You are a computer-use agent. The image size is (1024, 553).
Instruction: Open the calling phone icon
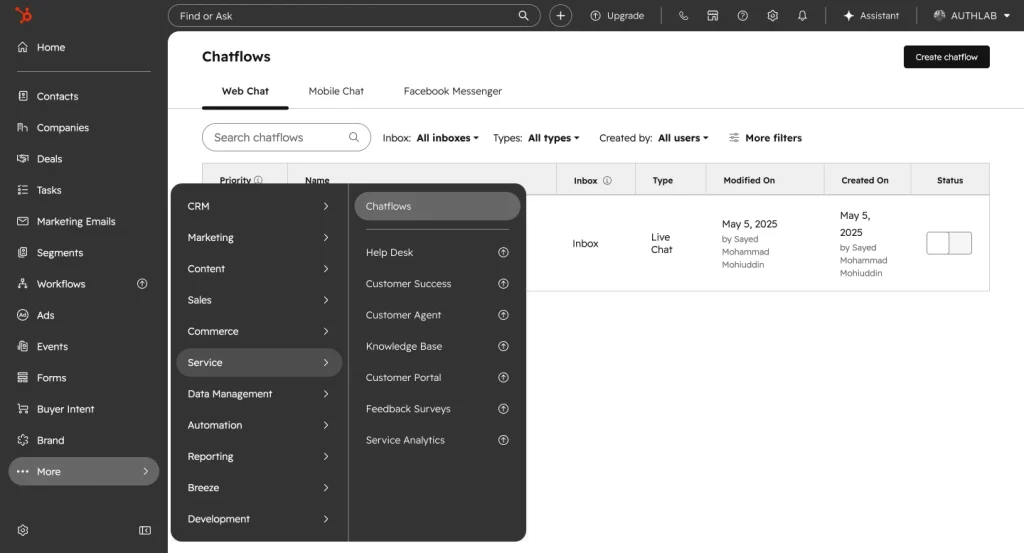click(683, 16)
